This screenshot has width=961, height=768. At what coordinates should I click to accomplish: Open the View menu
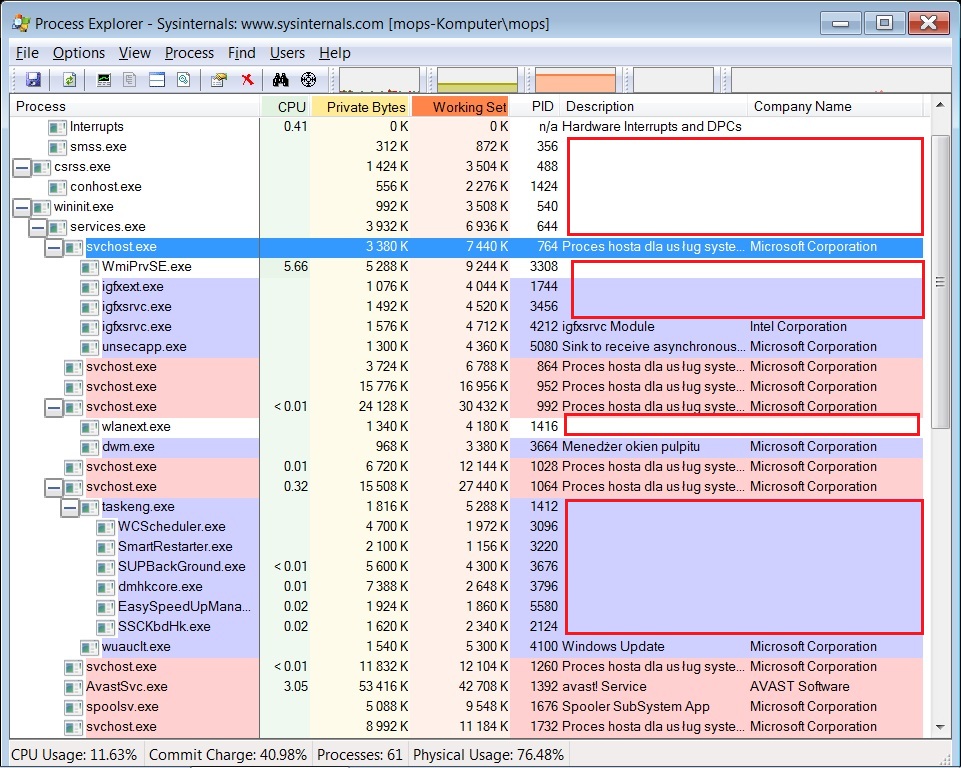tap(134, 53)
